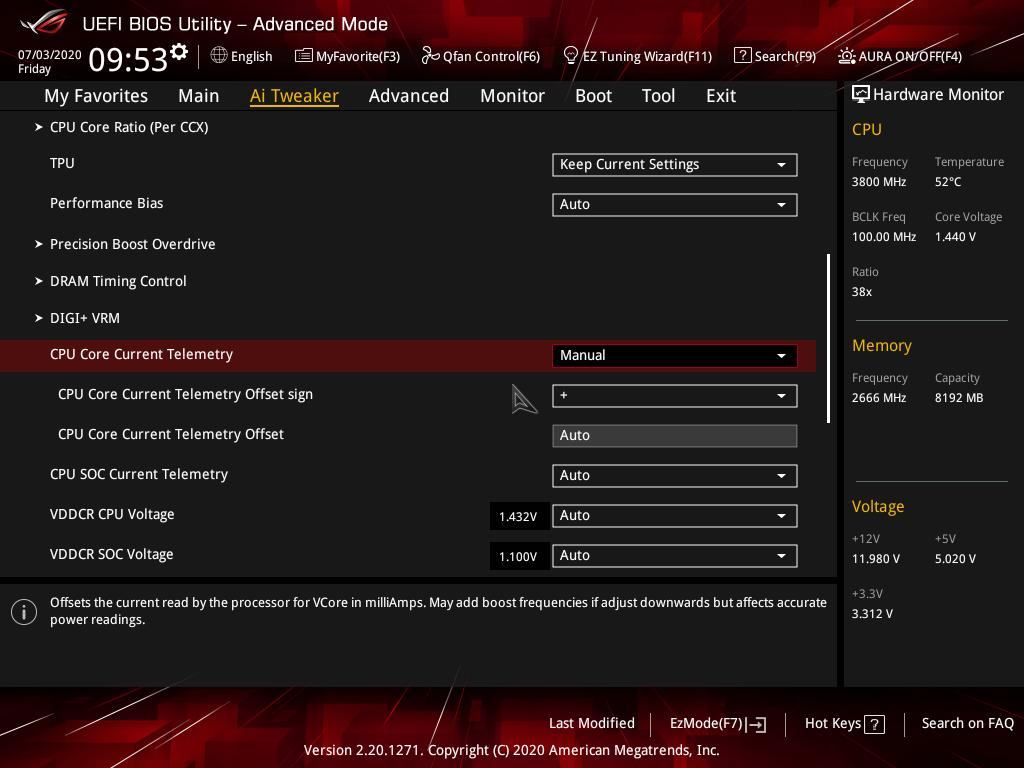This screenshot has width=1024, height=768.
Task: Click the Search question mark icon
Action: pyautogui.click(x=742, y=56)
